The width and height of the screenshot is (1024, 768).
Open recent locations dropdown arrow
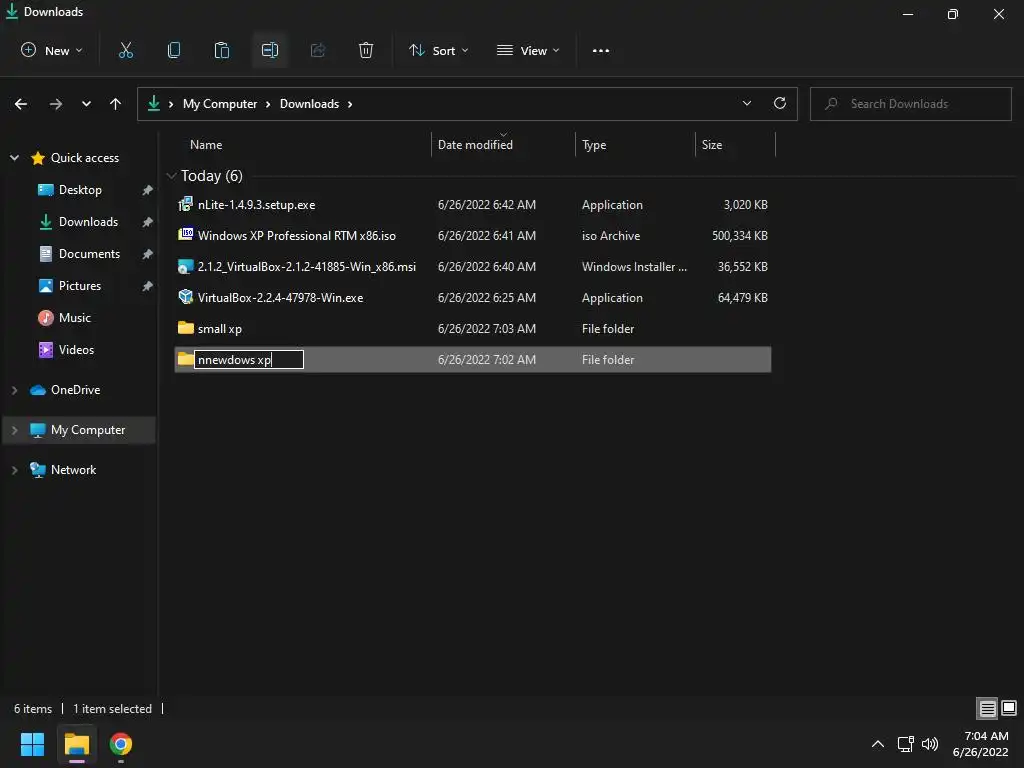[86, 104]
